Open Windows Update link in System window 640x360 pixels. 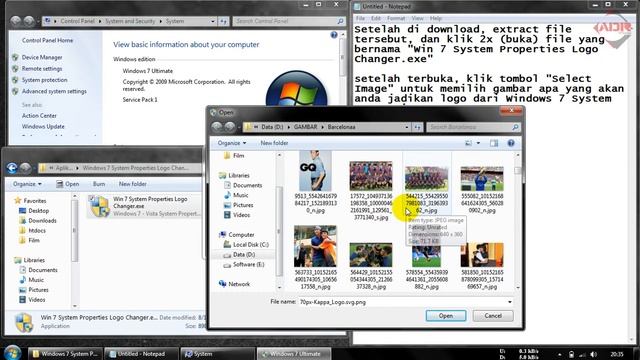pyautogui.click(x=43, y=127)
